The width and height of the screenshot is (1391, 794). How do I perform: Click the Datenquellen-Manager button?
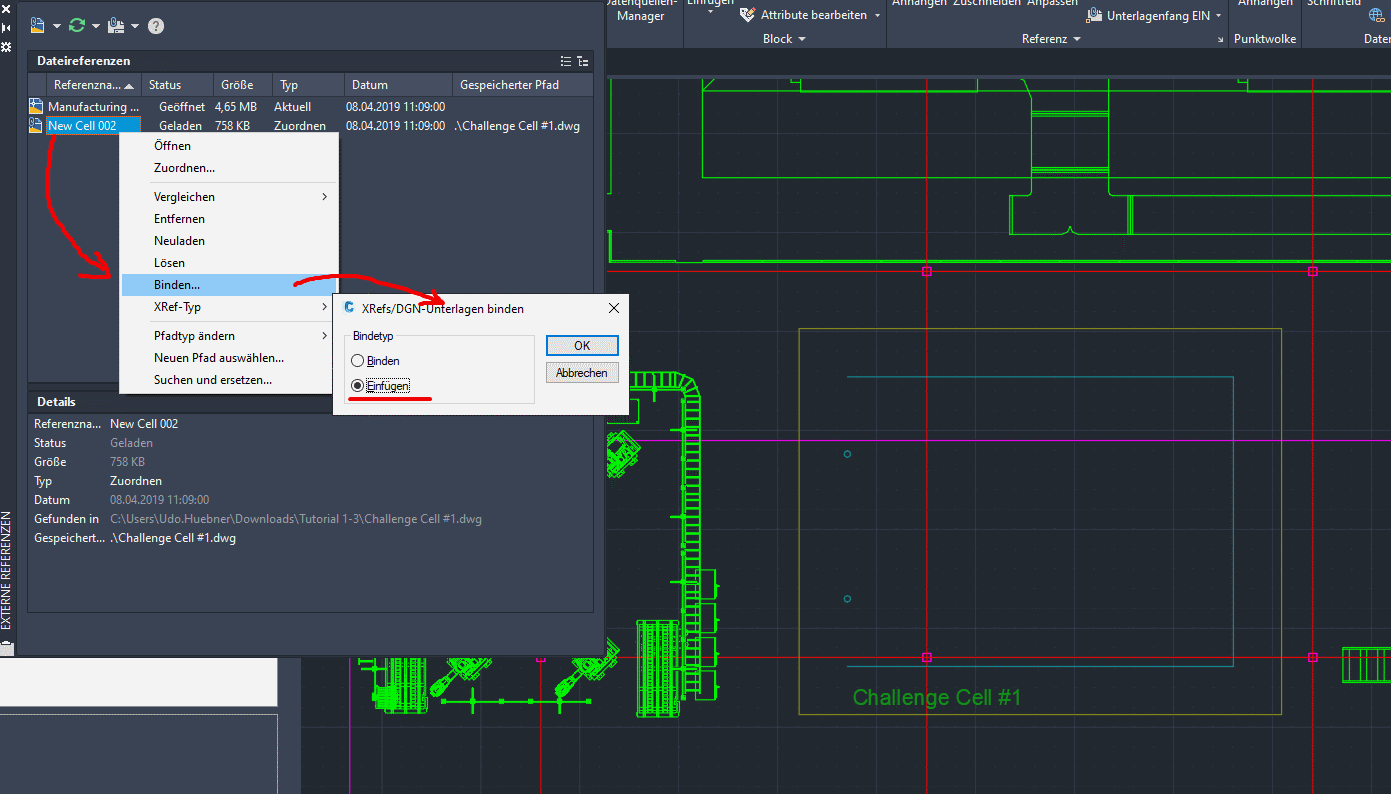click(x=641, y=10)
